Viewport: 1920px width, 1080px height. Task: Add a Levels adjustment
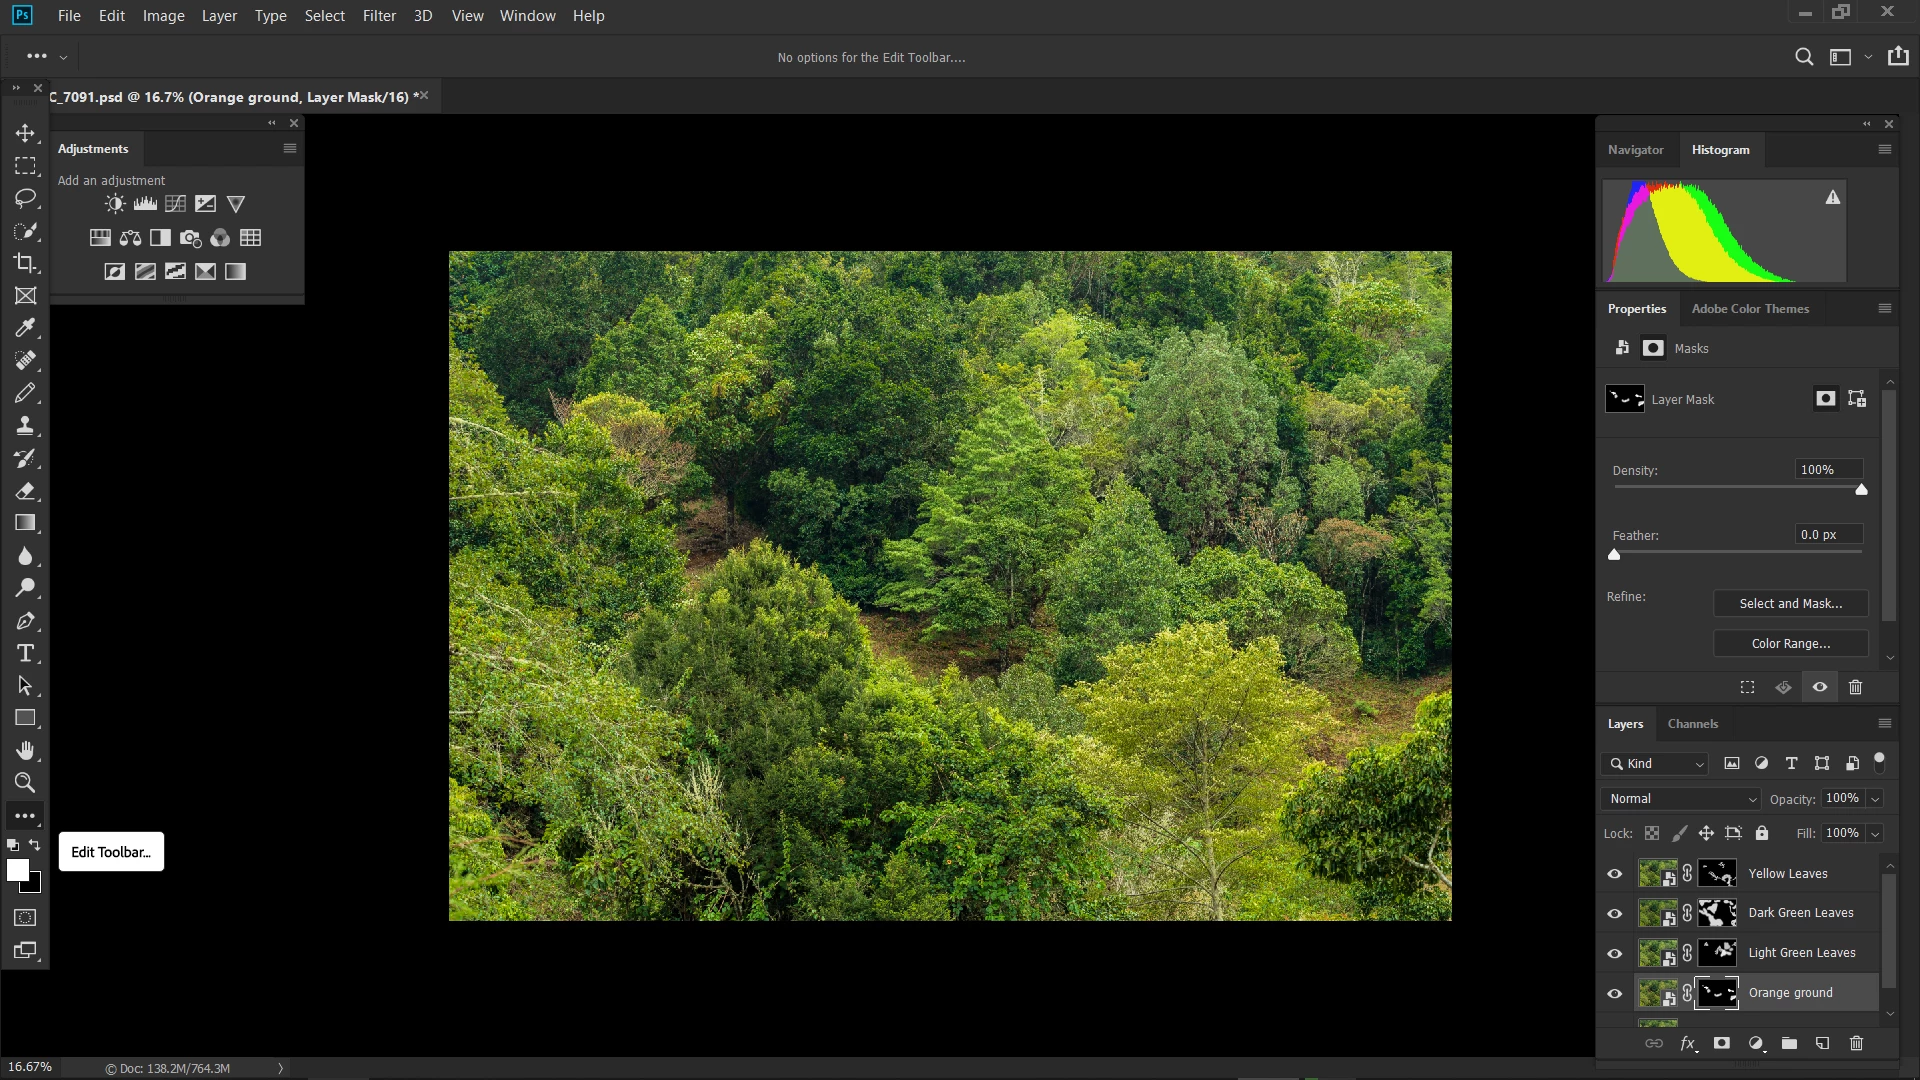(145, 204)
